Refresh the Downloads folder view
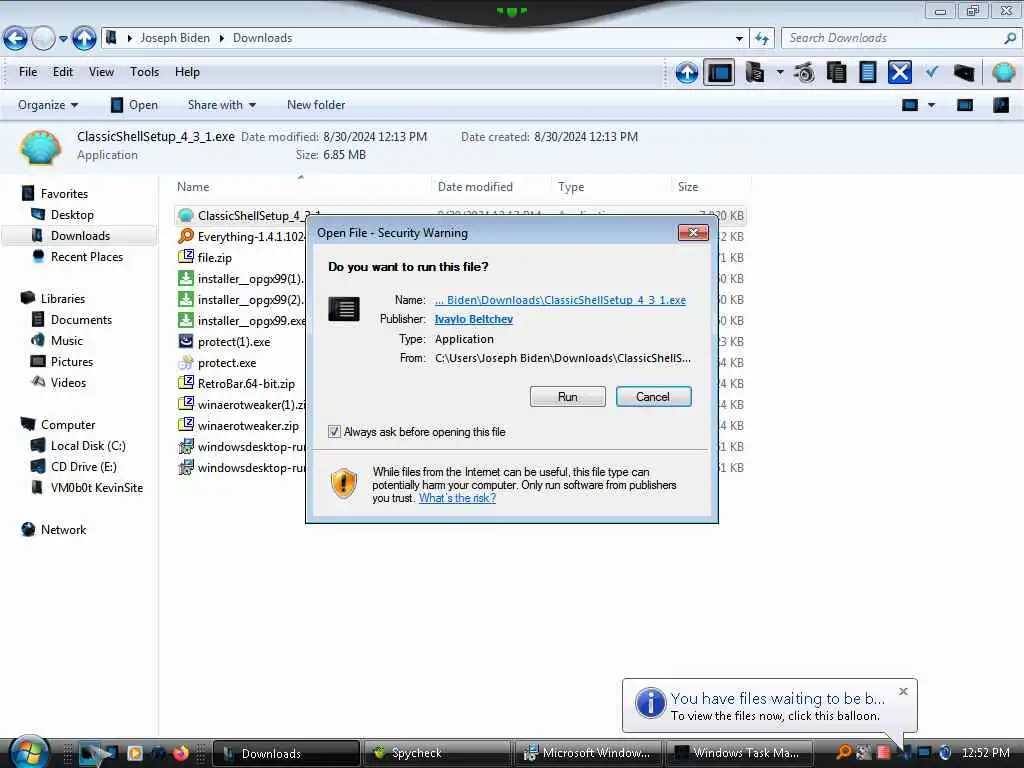Image resolution: width=1024 pixels, height=768 pixels. point(761,39)
